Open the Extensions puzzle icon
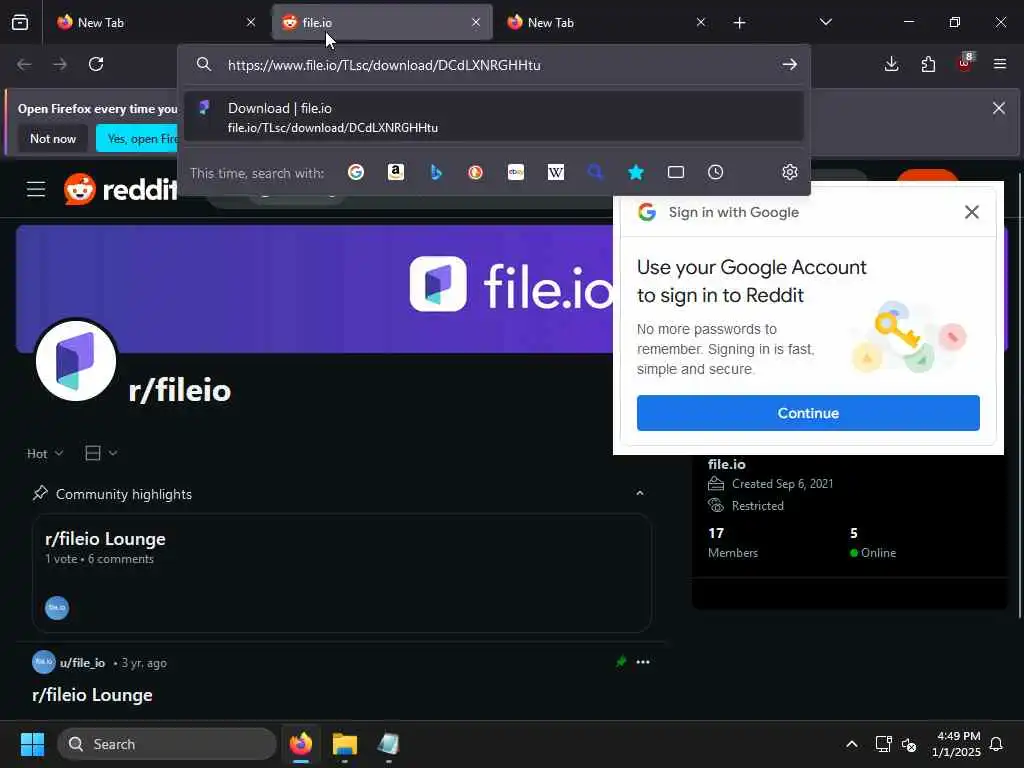Screen dimensions: 1024x768 click(x=928, y=64)
